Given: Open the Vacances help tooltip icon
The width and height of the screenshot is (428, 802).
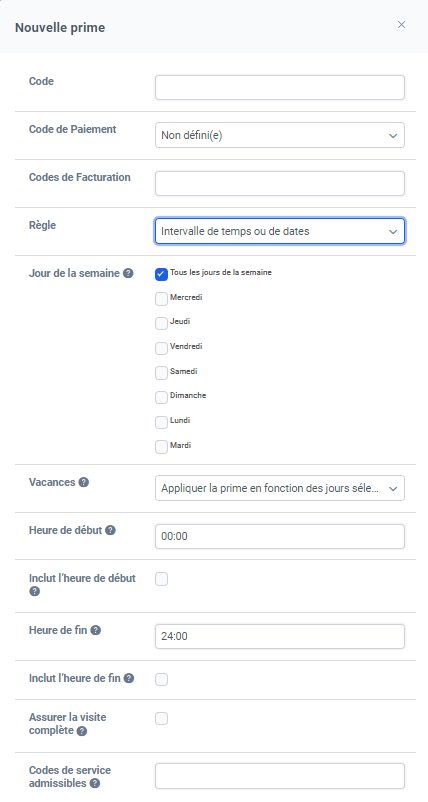Looking at the screenshot, I should click(x=84, y=482).
